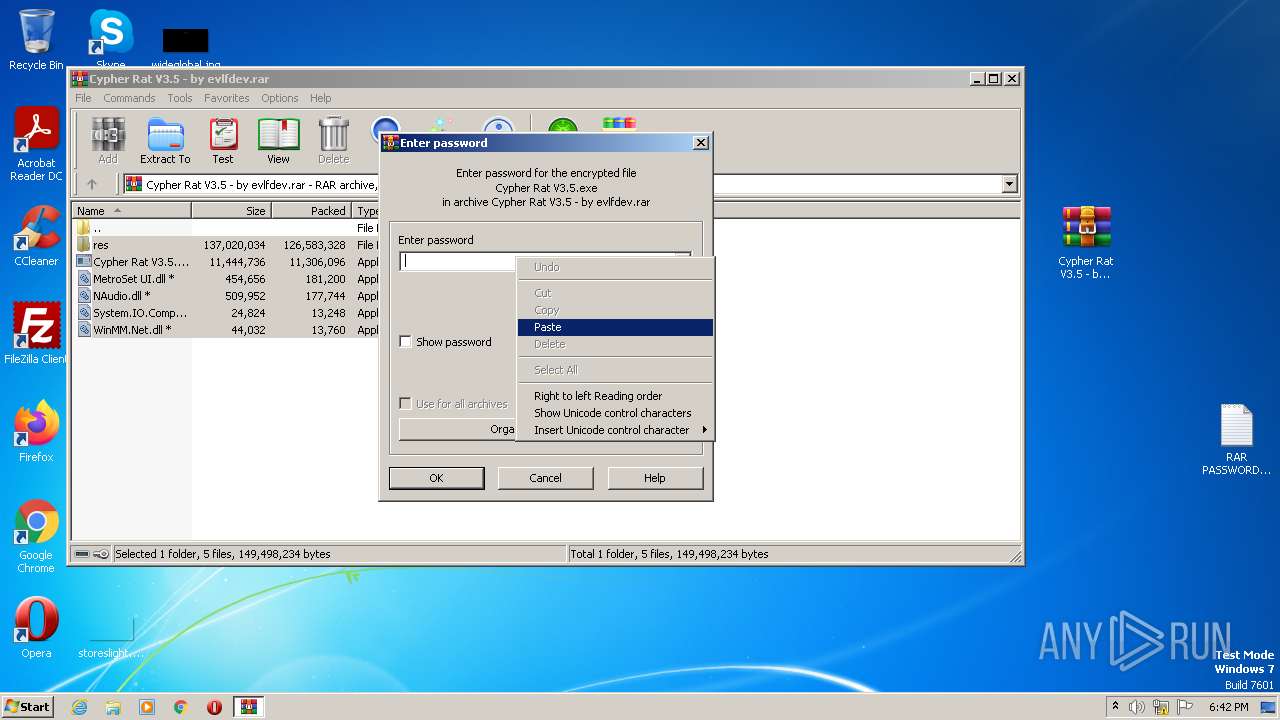Select the Opera desktop icon
This screenshot has height=720, width=1280.
point(36,628)
